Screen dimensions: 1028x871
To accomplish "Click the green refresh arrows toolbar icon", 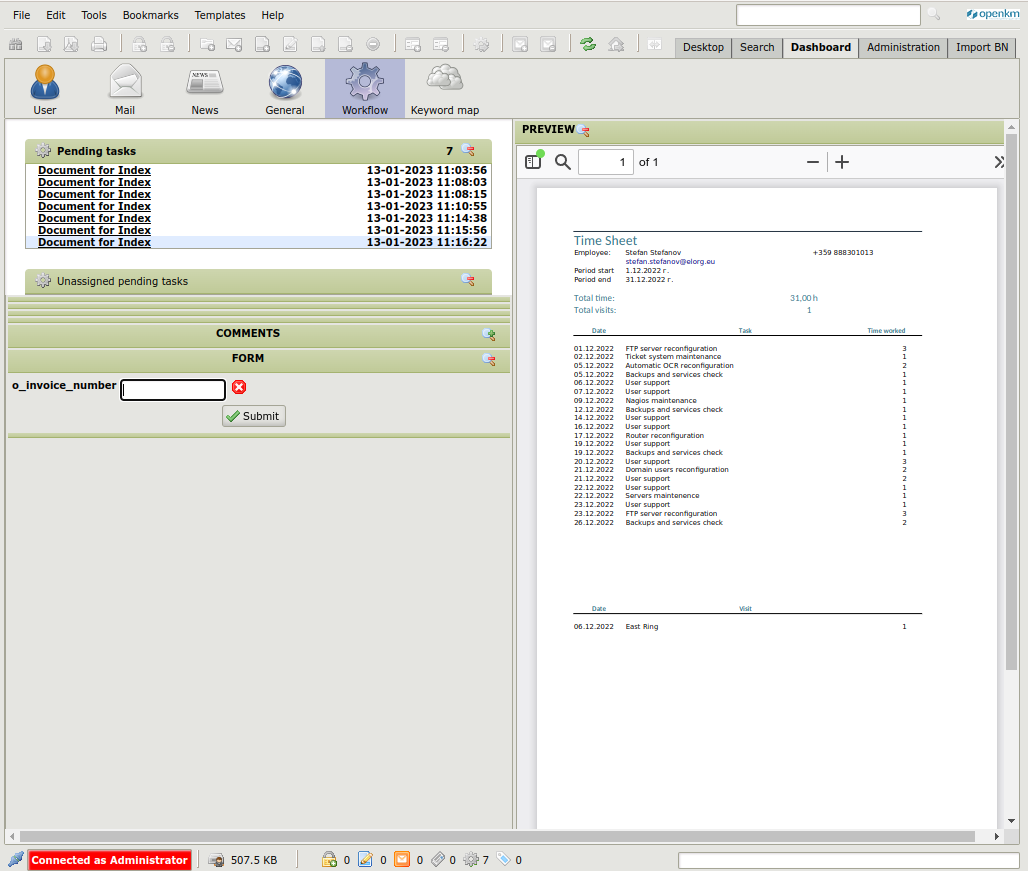I will pos(588,44).
